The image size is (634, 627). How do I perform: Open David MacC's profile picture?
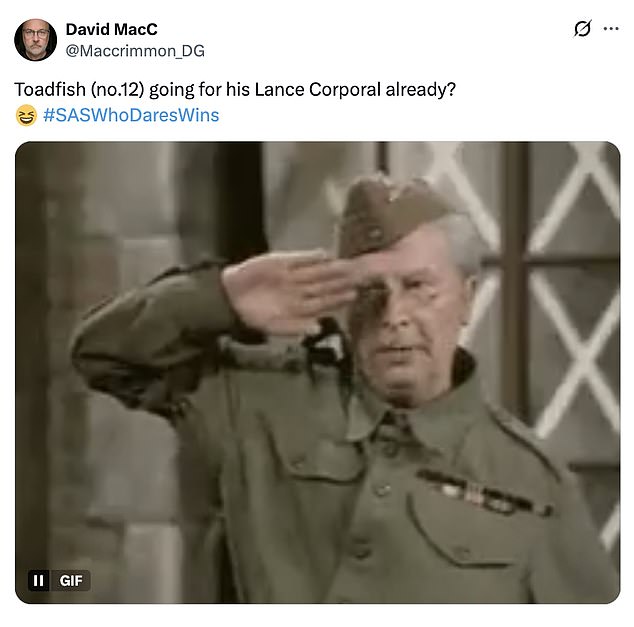36,40
